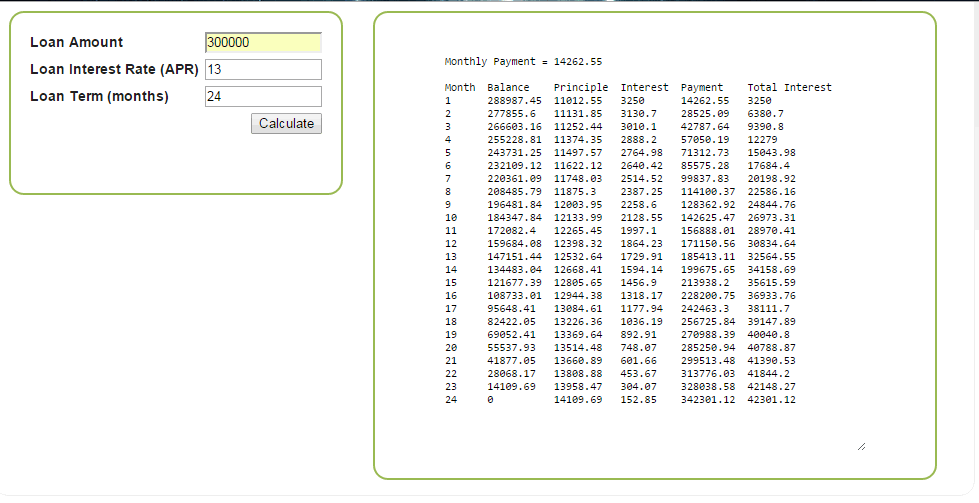Viewport: 979px width, 503px height.
Task: Click principle value 13369.64
Action: tap(578, 335)
